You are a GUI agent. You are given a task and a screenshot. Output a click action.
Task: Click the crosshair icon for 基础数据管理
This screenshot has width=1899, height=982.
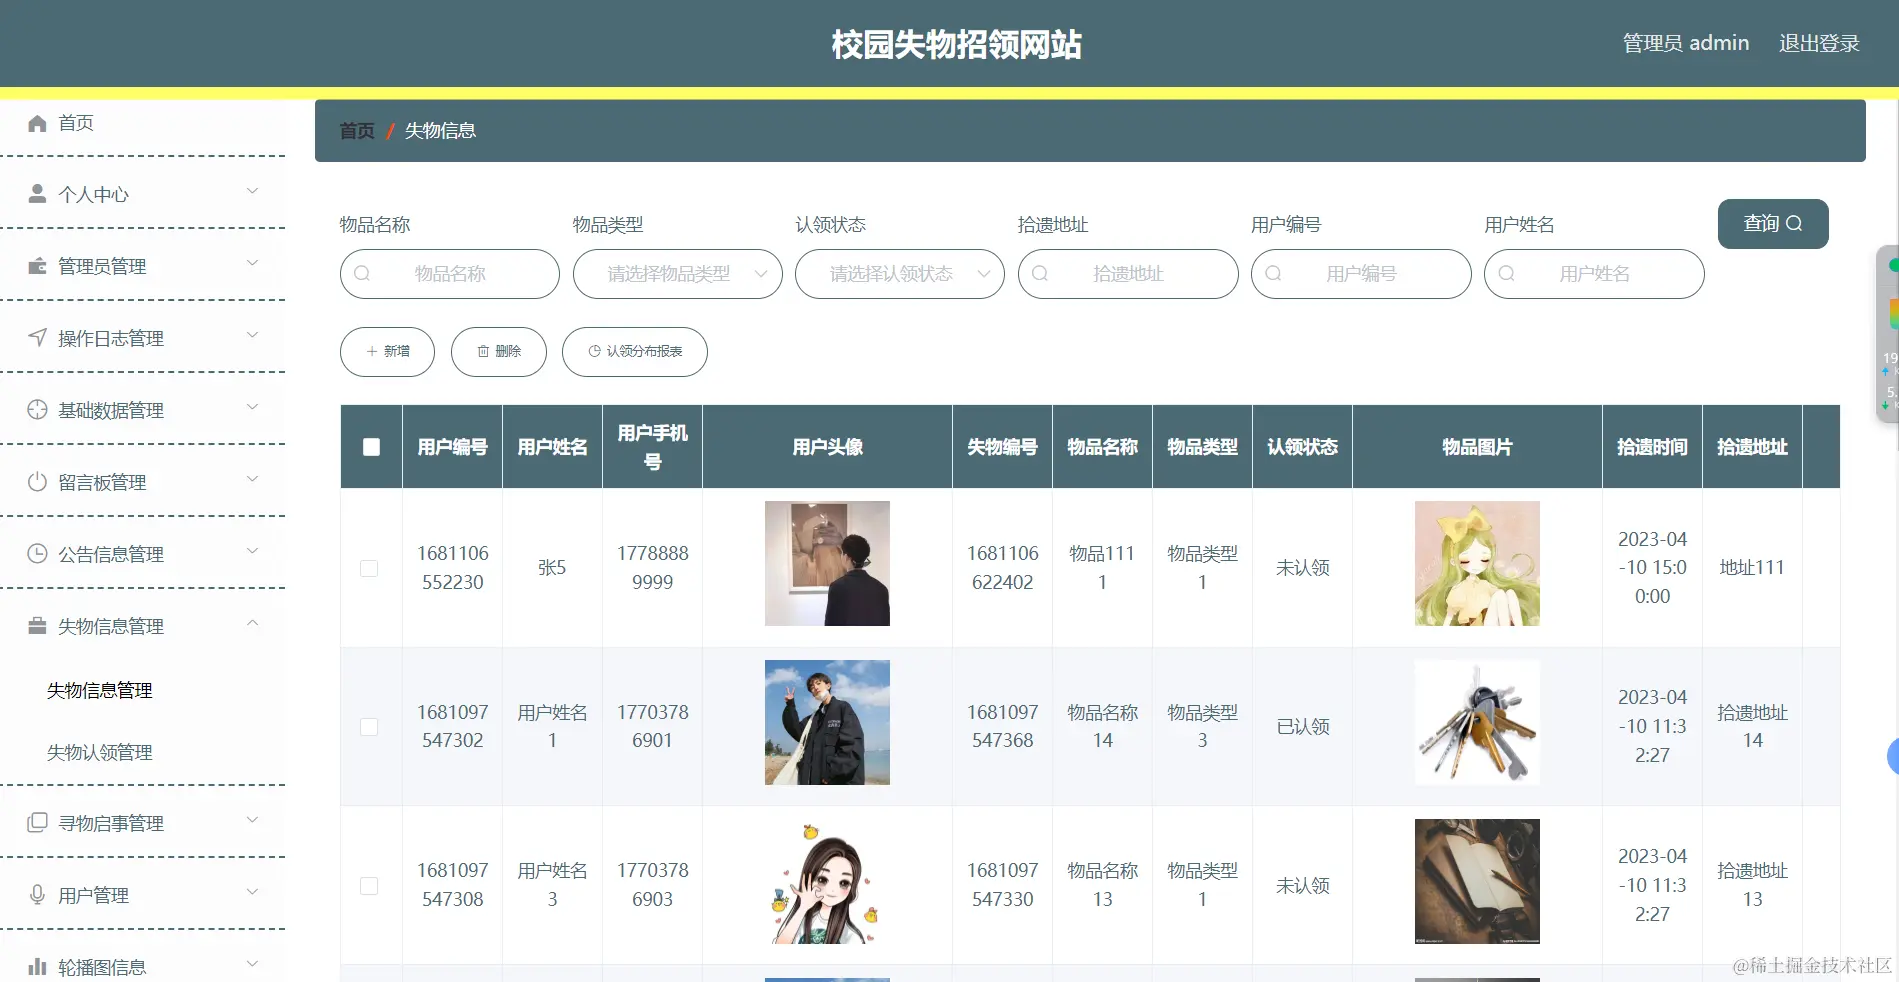pos(37,410)
